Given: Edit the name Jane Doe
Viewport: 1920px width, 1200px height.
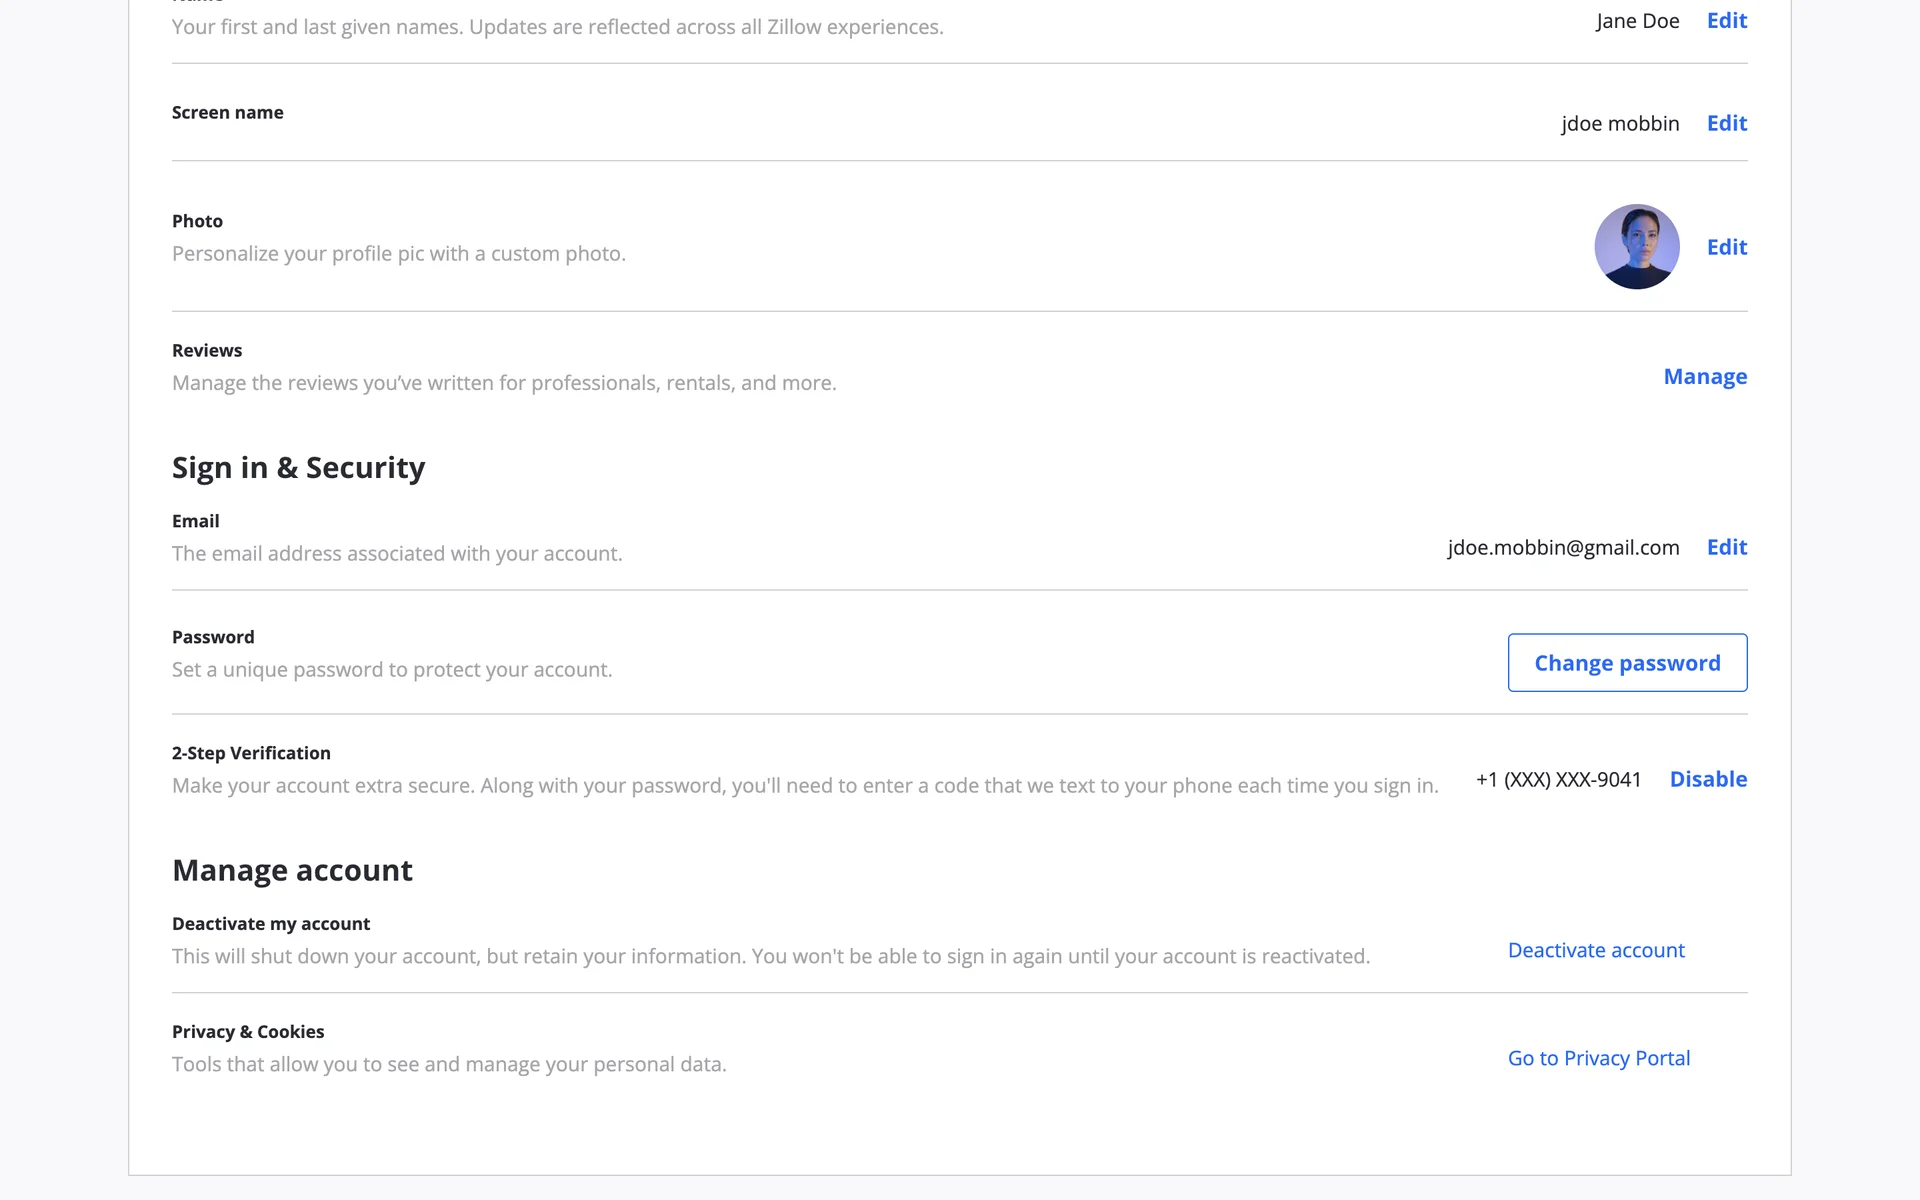Looking at the screenshot, I should [x=1726, y=21].
